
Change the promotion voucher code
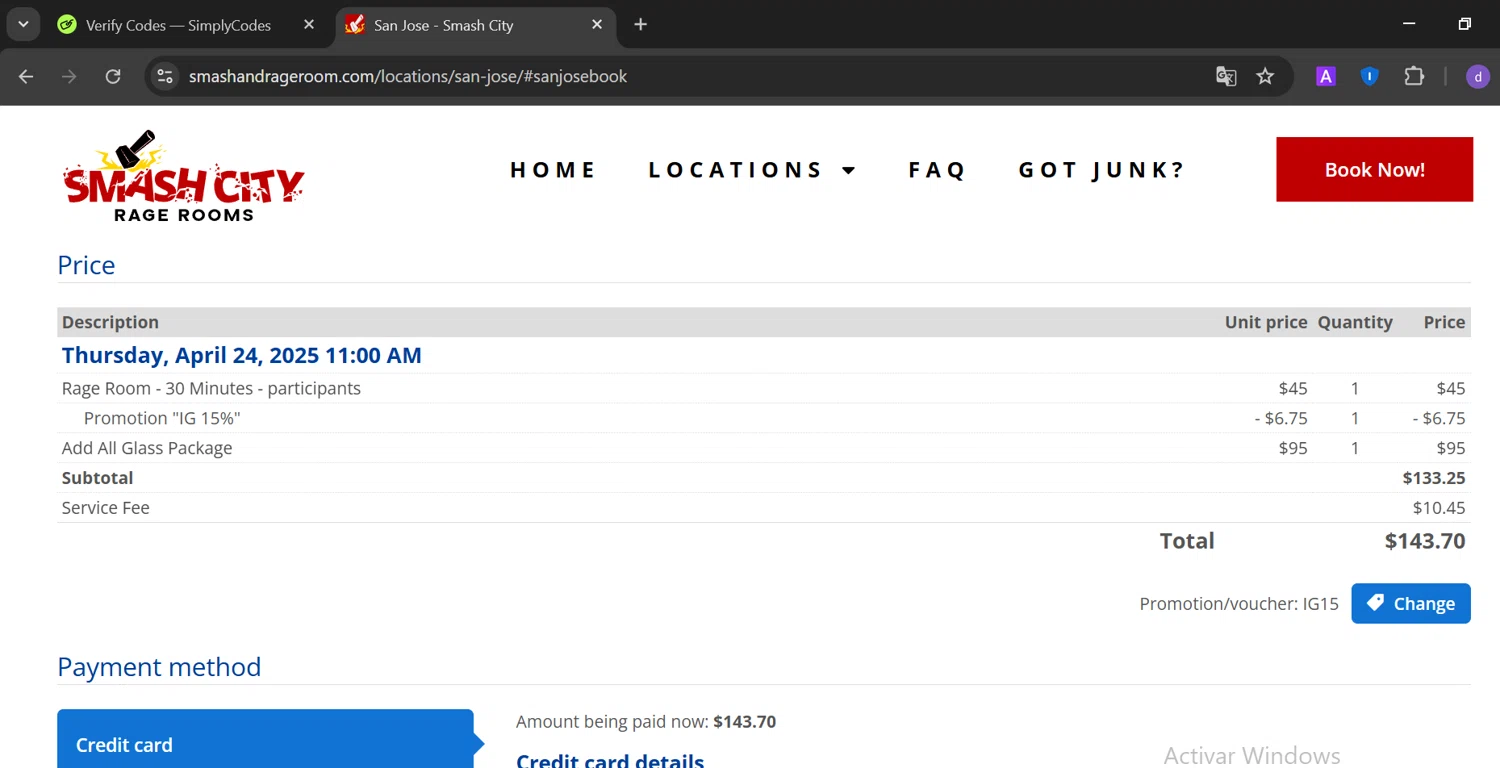(x=1411, y=603)
